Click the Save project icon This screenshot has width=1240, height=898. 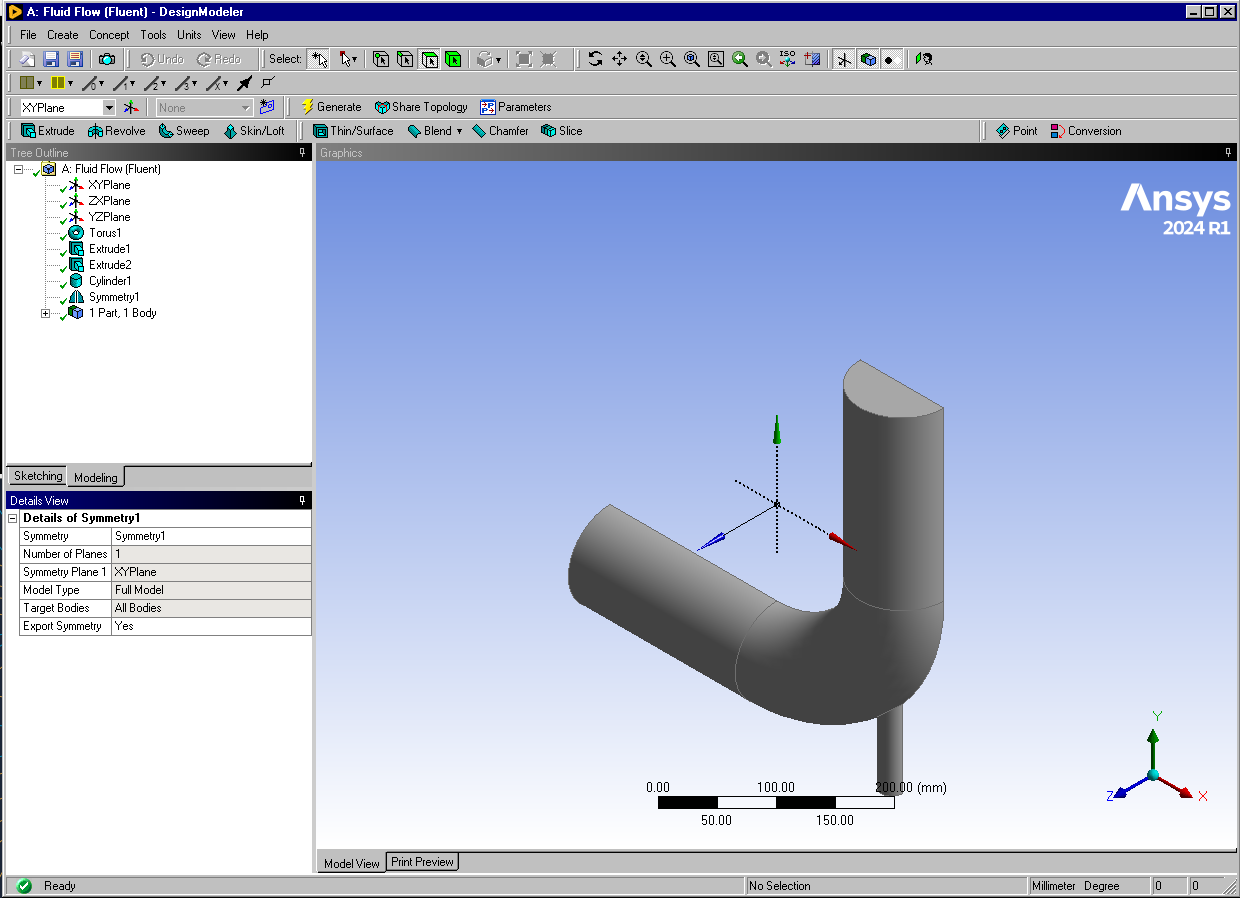50,59
